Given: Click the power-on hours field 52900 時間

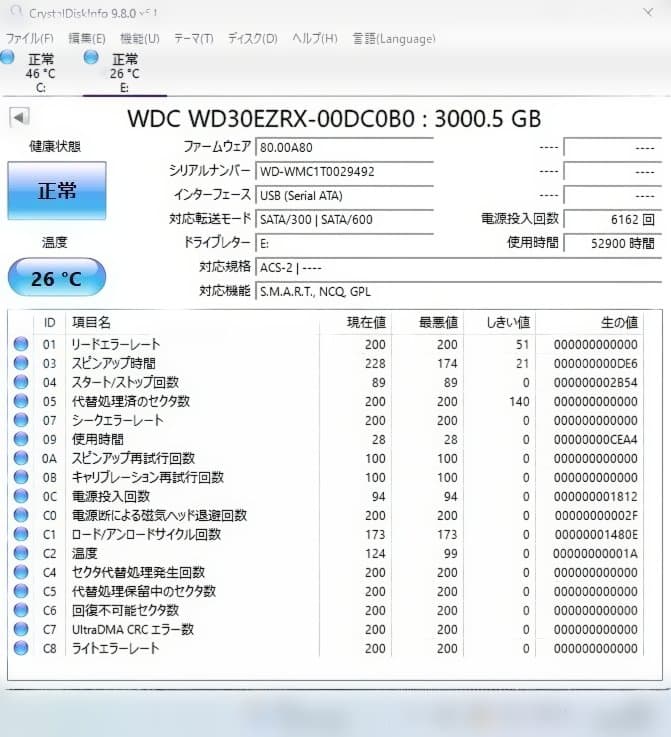Looking at the screenshot, I should click(612, 243).
